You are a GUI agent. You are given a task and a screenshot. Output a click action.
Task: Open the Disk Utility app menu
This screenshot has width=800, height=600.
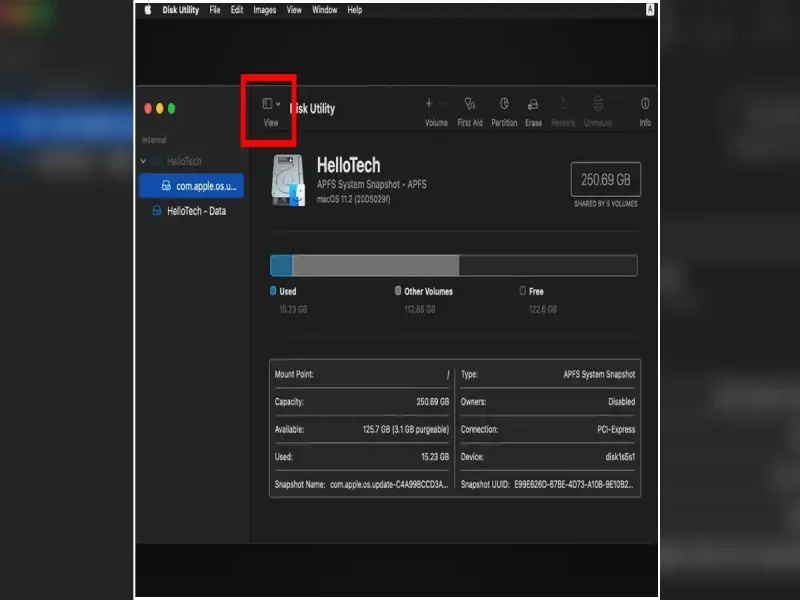pyautogui.click(x=181, y=10)
